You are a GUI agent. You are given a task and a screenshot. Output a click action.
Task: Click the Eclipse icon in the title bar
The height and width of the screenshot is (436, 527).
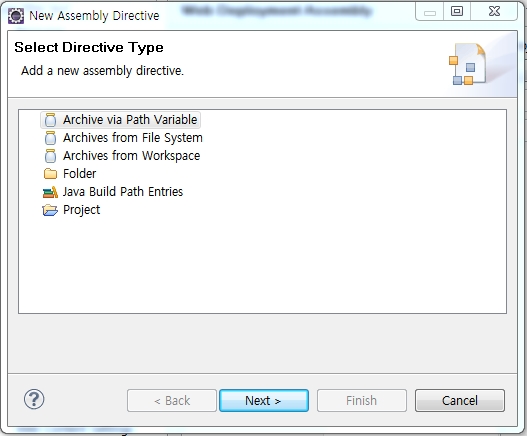pyautogui.click(x=16, y=16)
